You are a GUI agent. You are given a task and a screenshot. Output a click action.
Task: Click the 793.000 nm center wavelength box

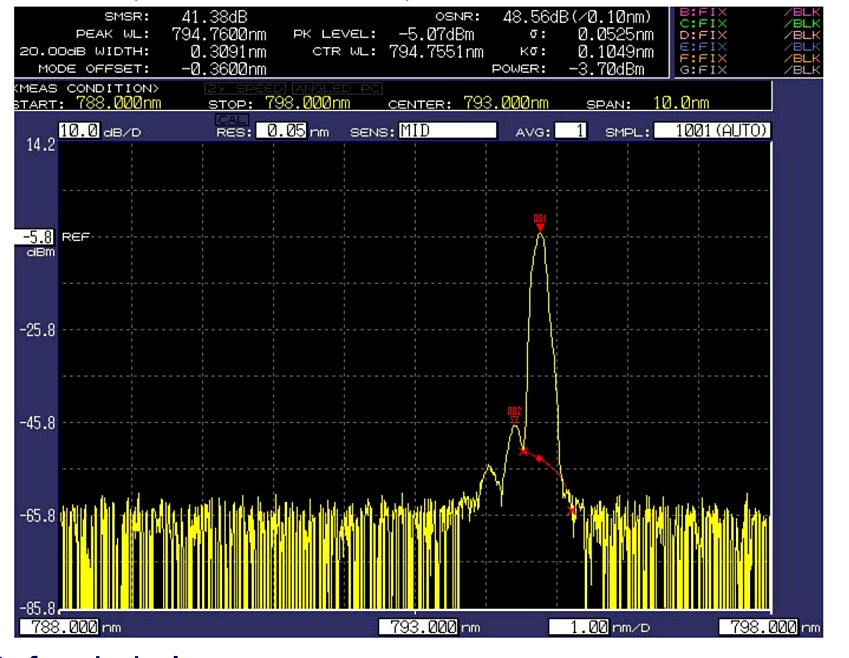tap(418, 627)
